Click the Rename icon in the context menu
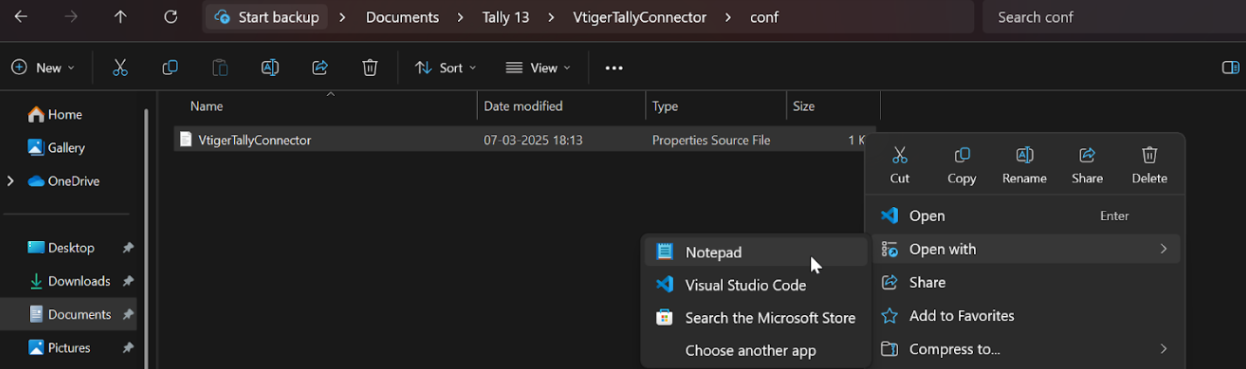 tap(1024, 156)
